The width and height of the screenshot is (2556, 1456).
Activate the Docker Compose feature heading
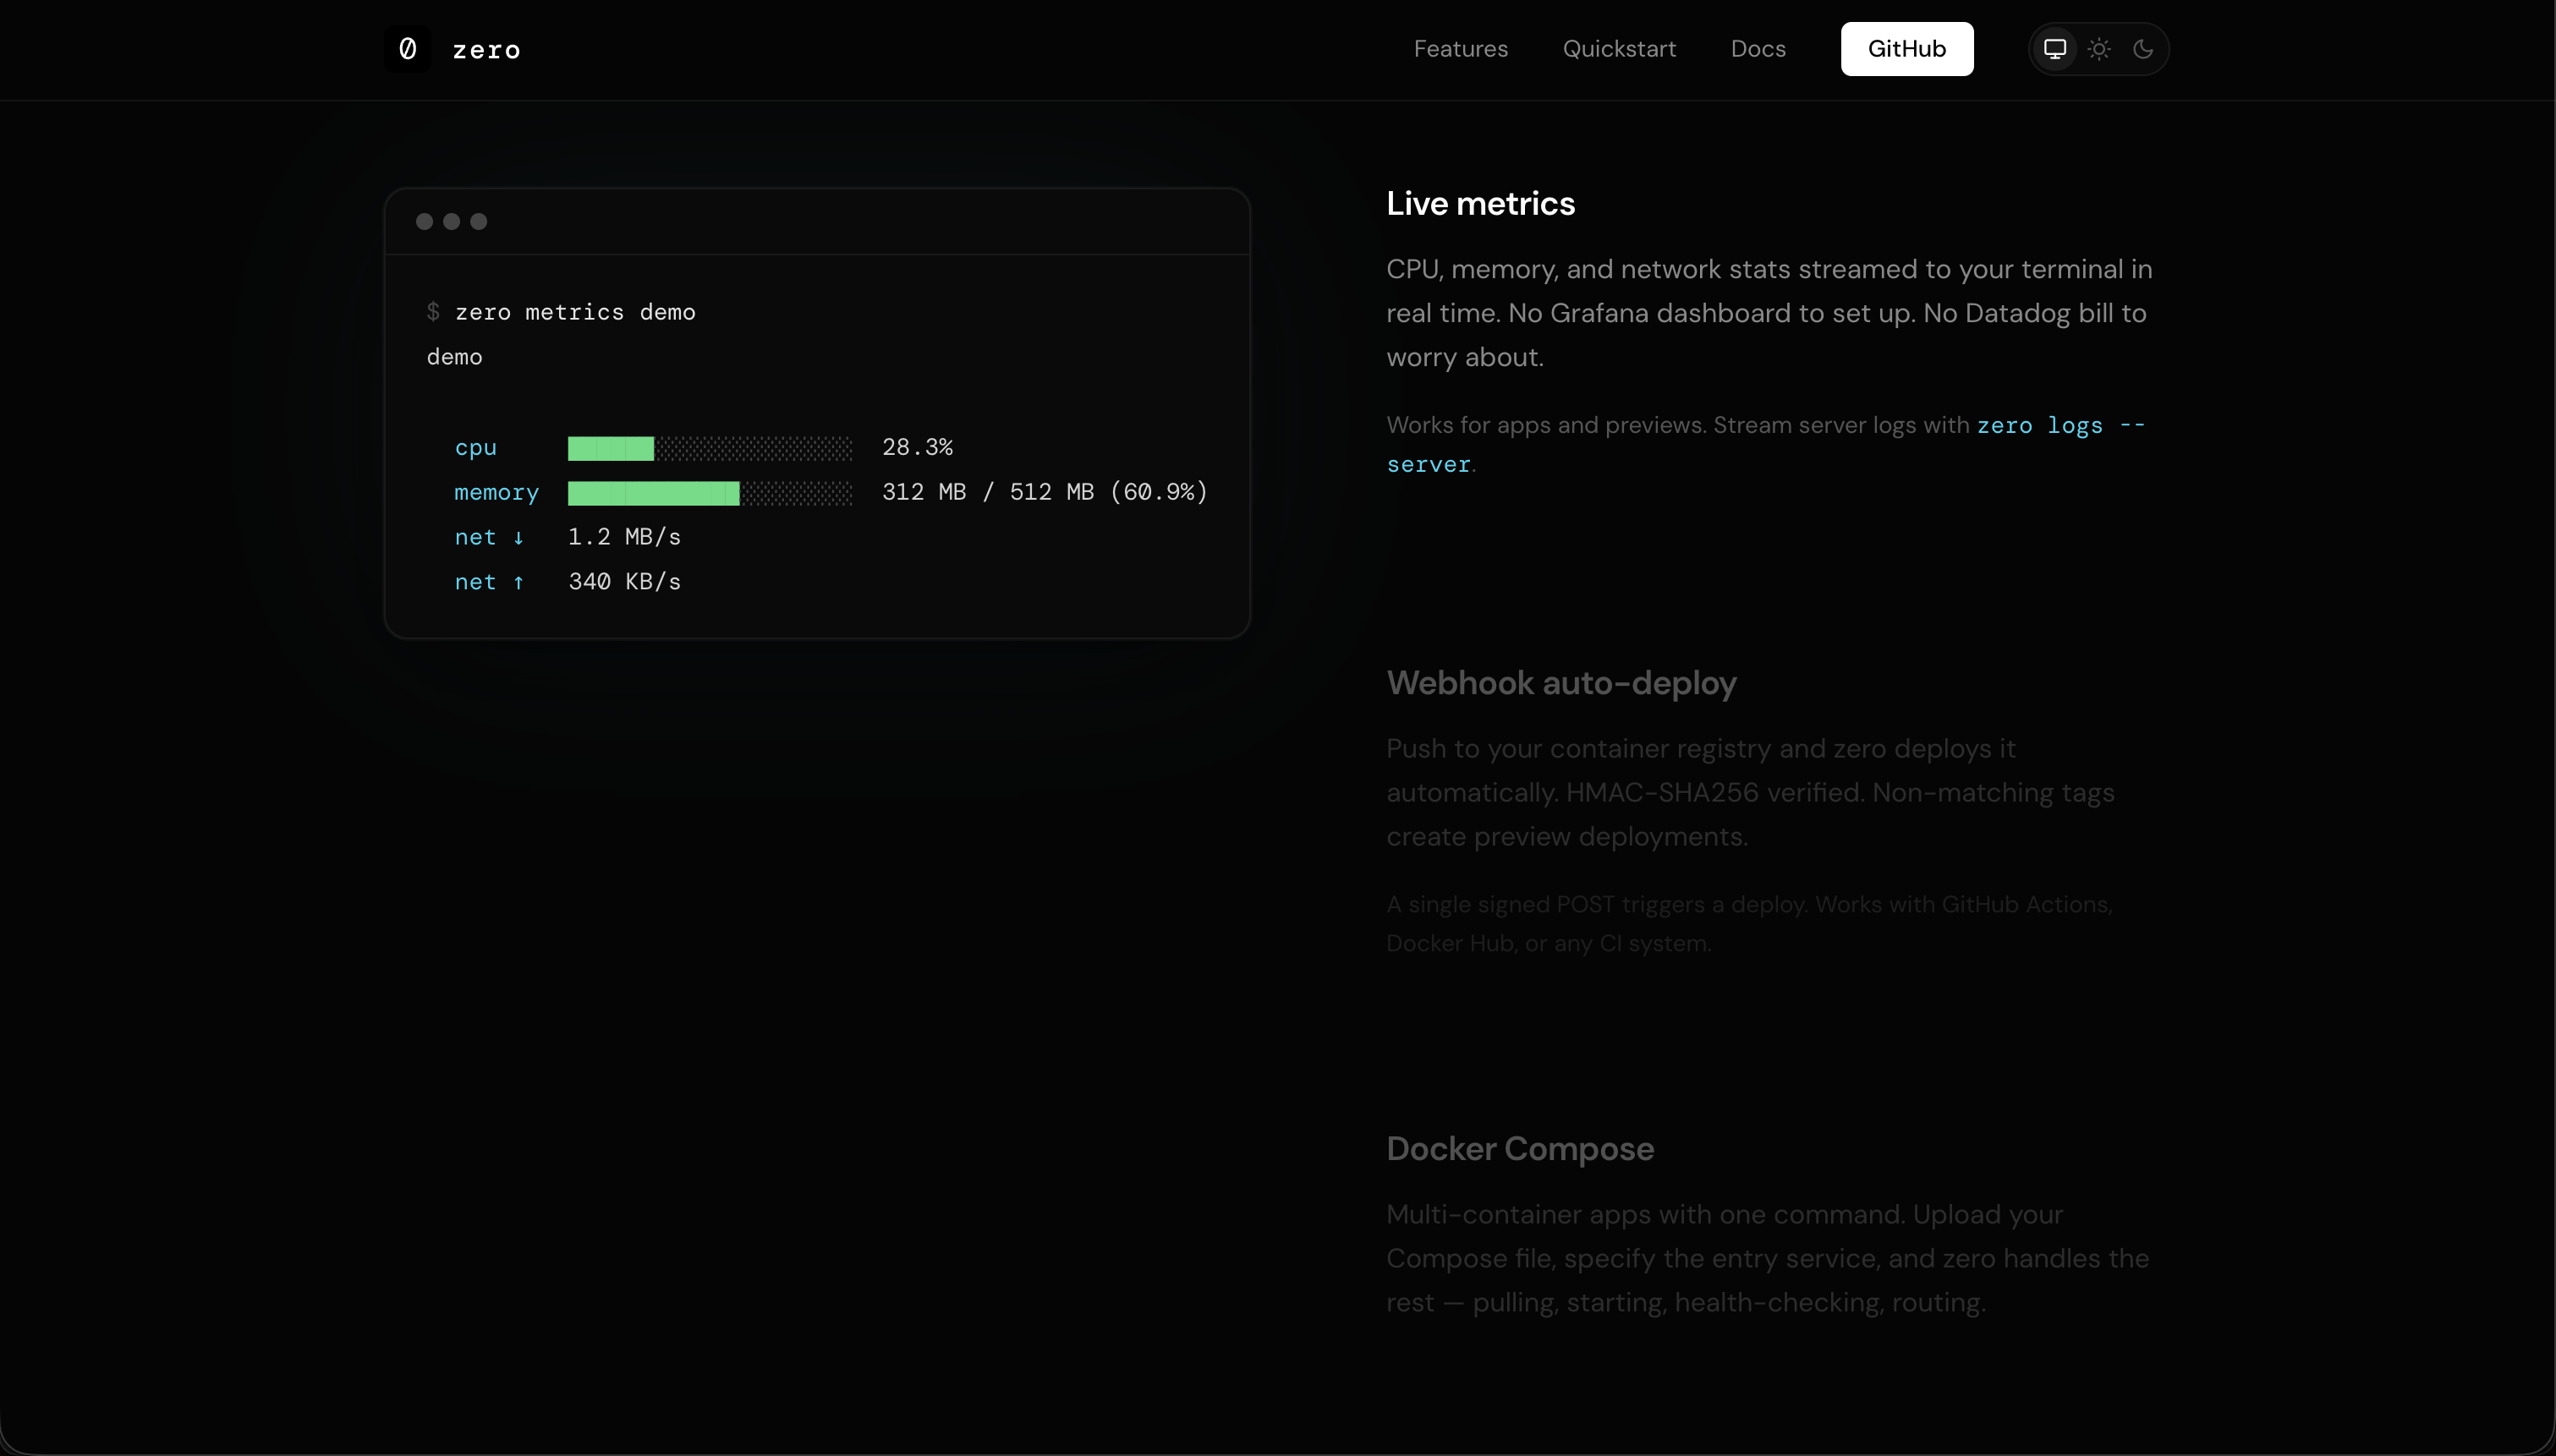tap(1519, 1149)
